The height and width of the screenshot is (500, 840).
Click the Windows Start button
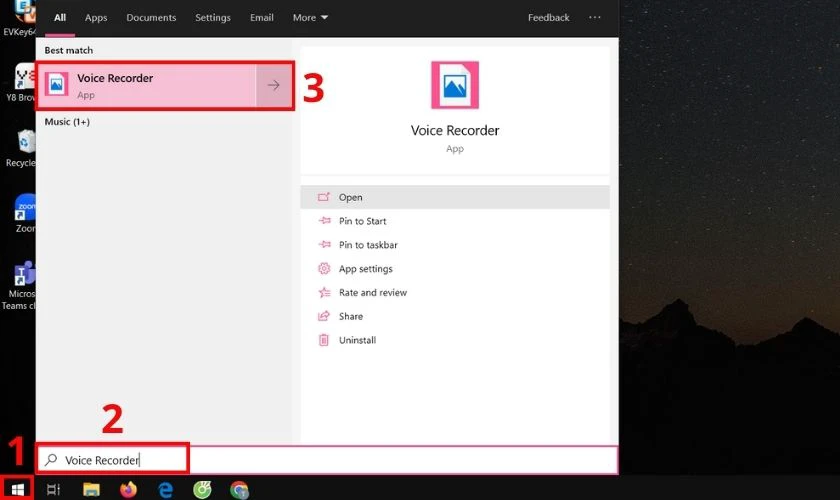pyautogui.click(x=17, y=489)
